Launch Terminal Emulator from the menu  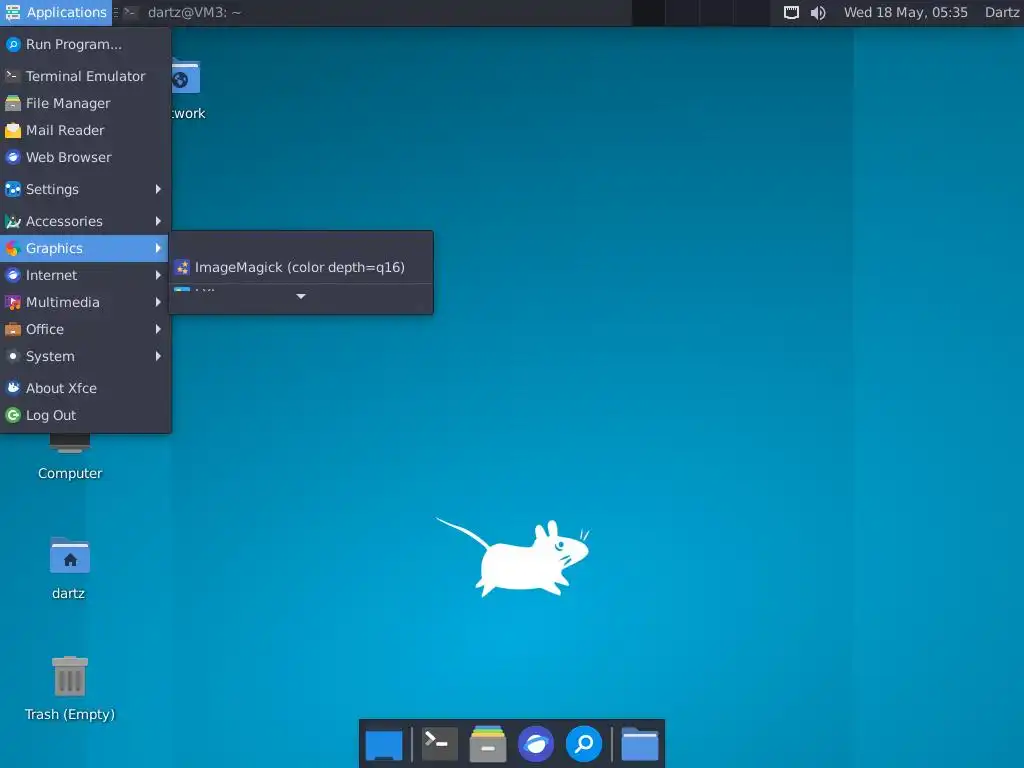(x=85, y=76)
